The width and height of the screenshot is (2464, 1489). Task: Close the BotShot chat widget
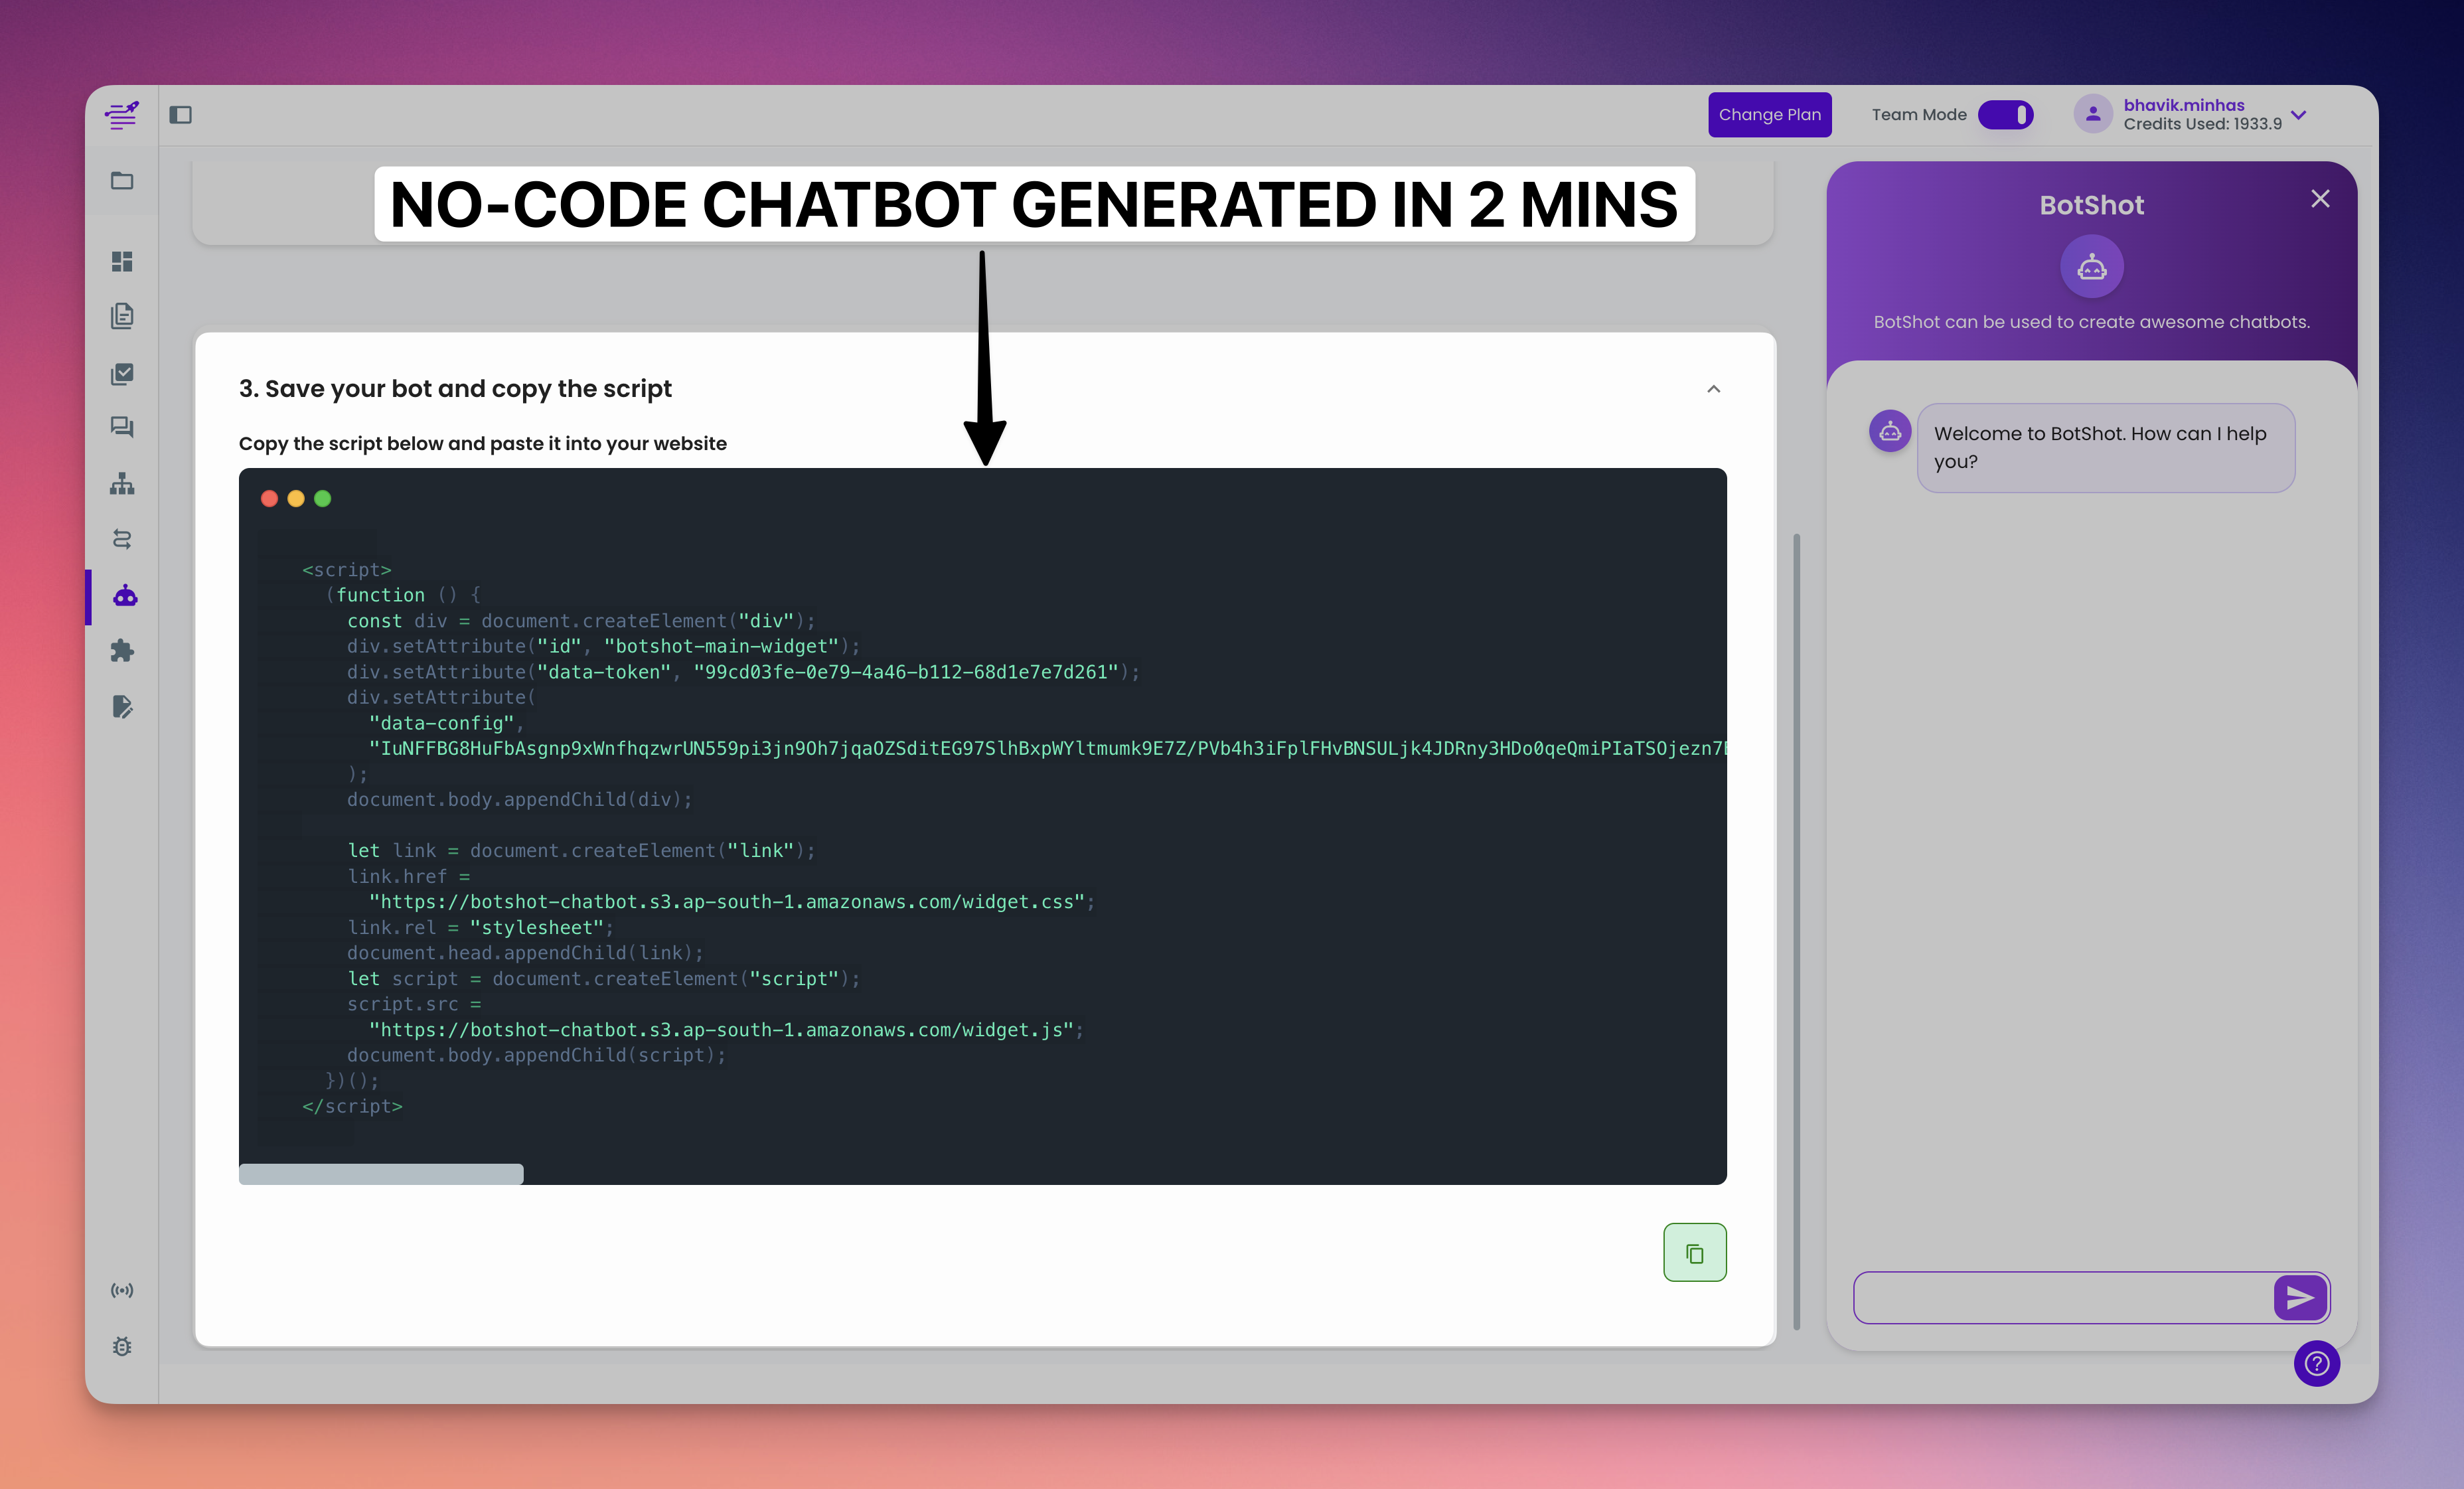pos(2320,199)
